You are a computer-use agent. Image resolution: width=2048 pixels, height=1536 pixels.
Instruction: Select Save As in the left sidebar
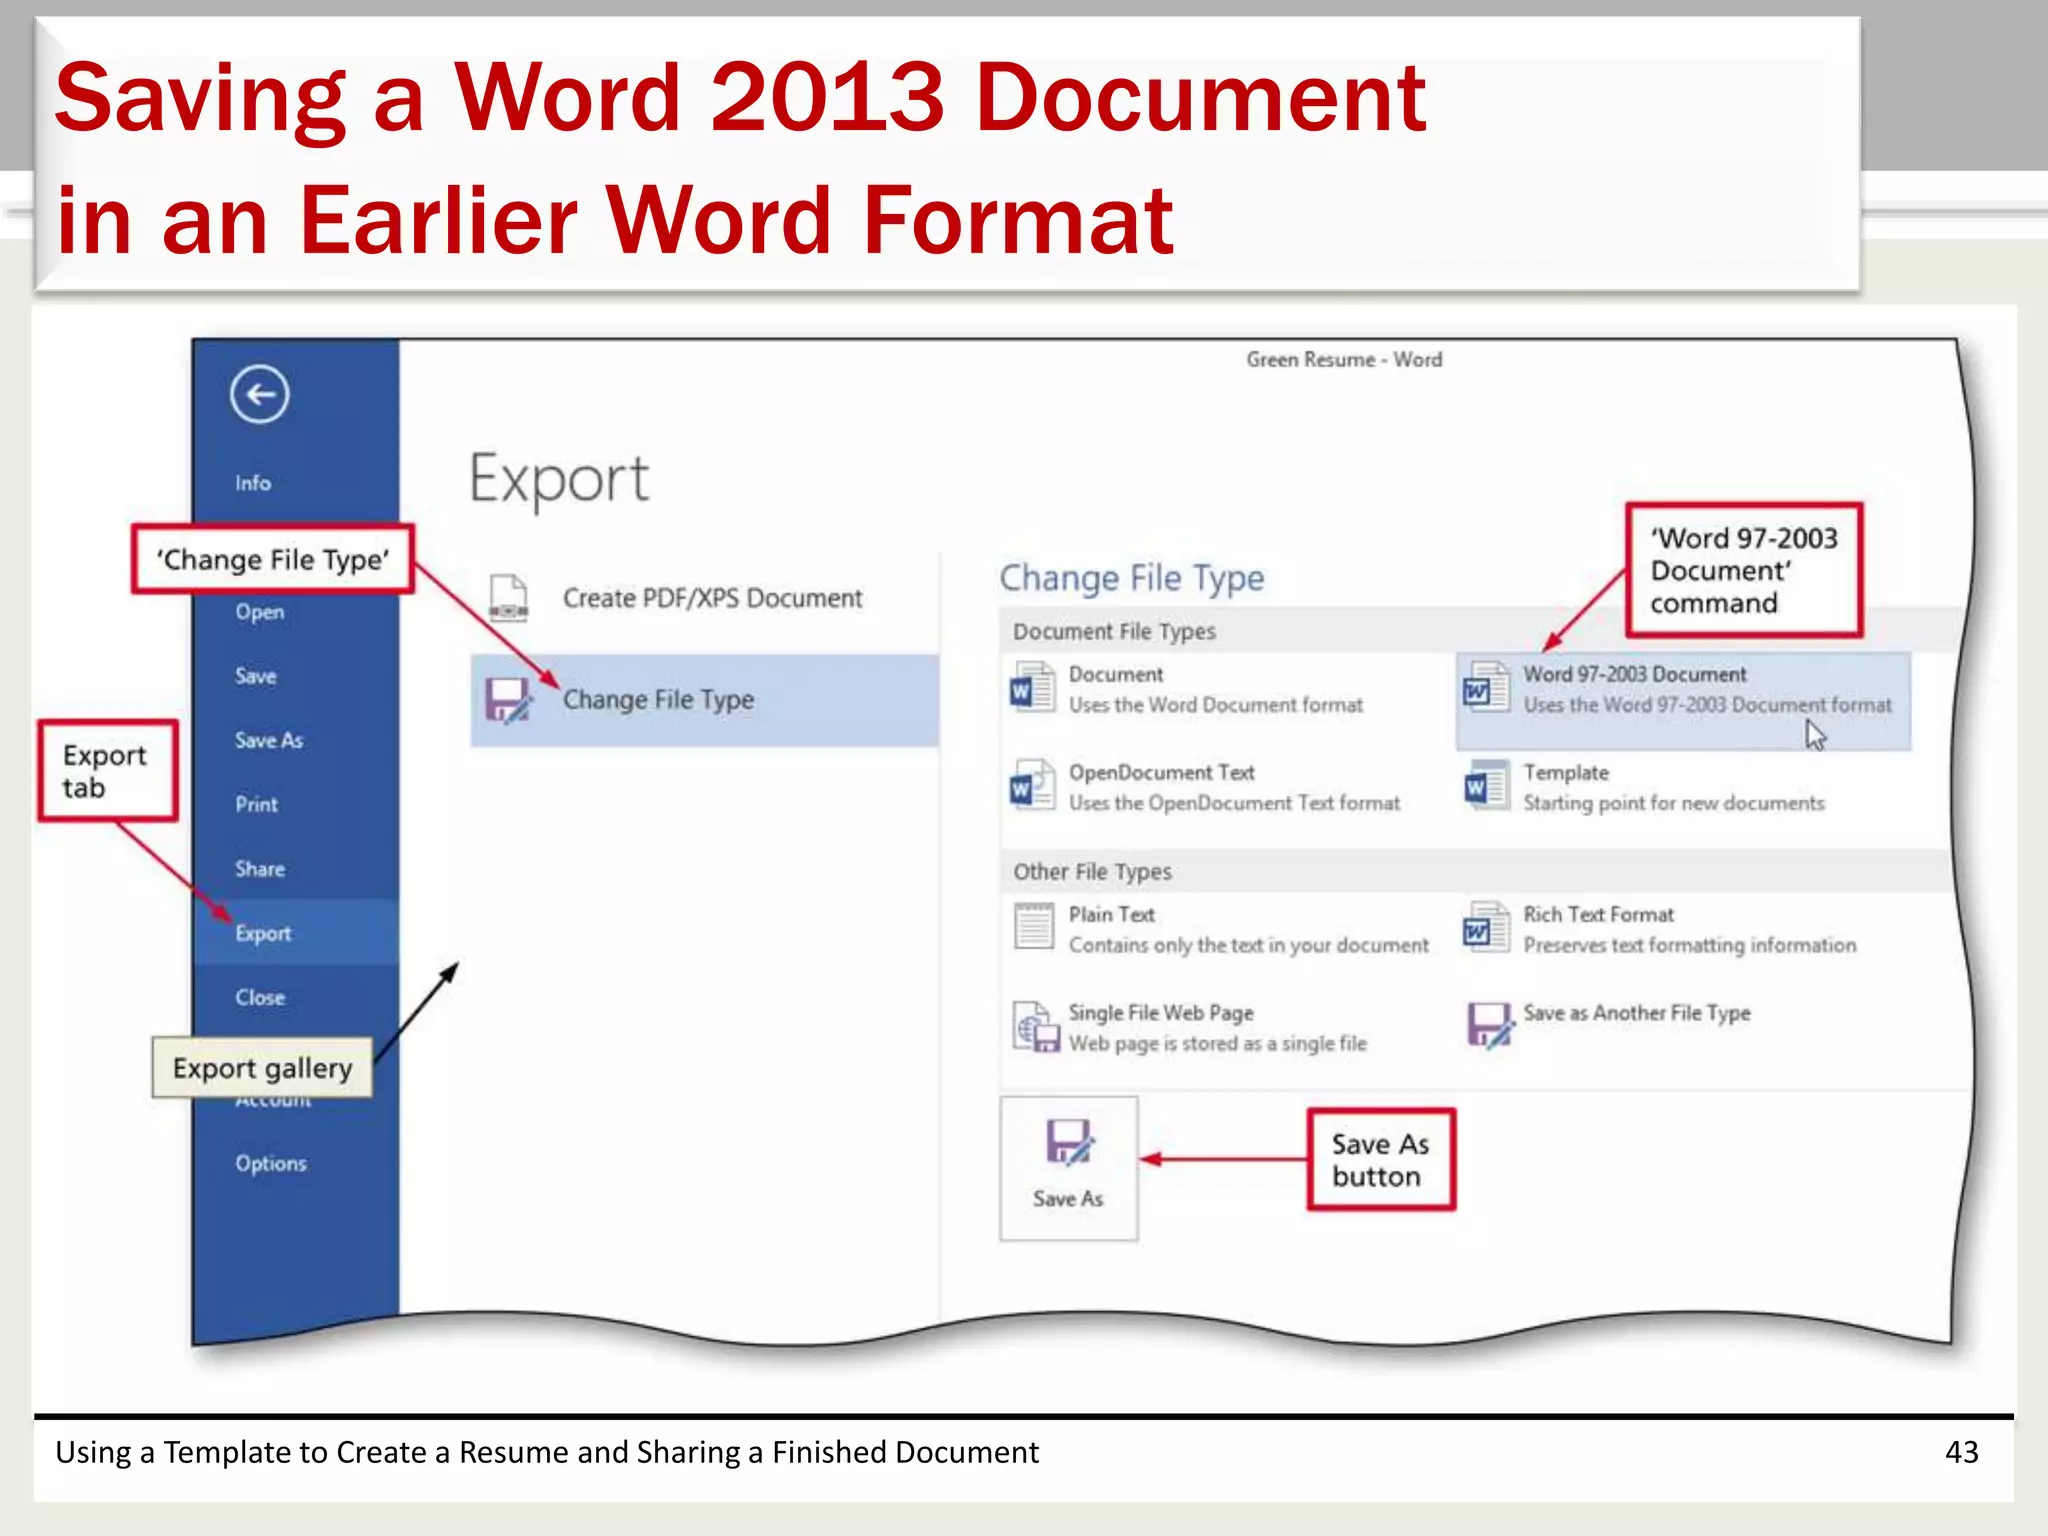click(x=269, y=741)
